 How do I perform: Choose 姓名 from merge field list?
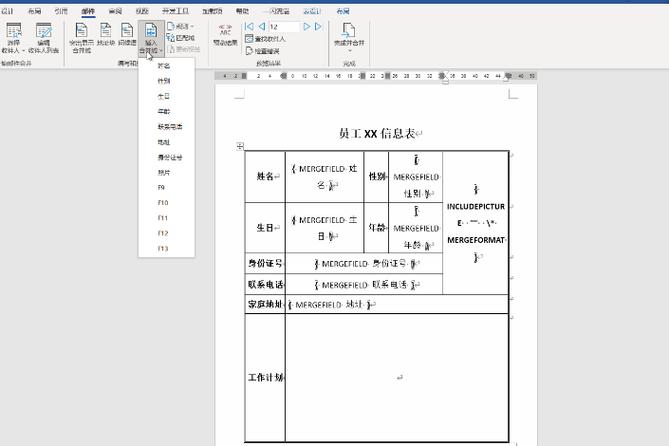[x=166, y=66]
